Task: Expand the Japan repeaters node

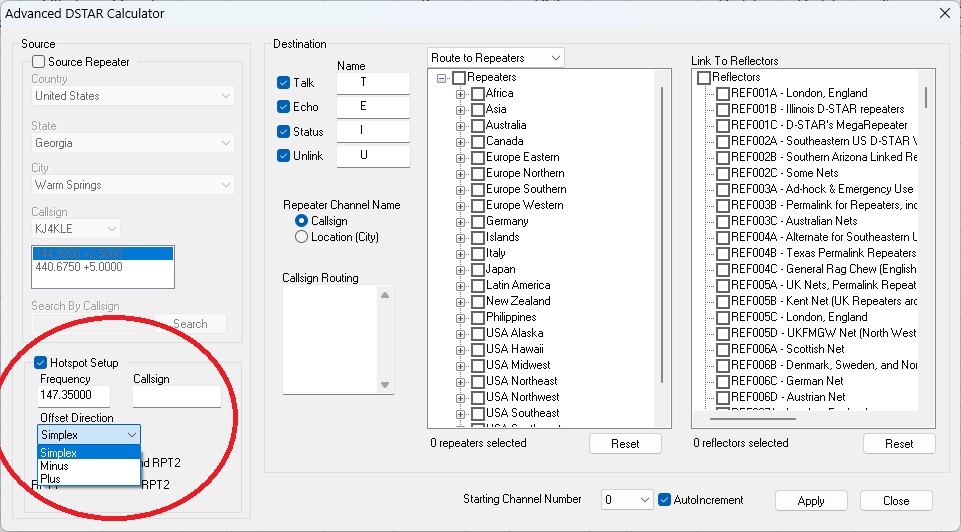Action: (x=460, y=270)
